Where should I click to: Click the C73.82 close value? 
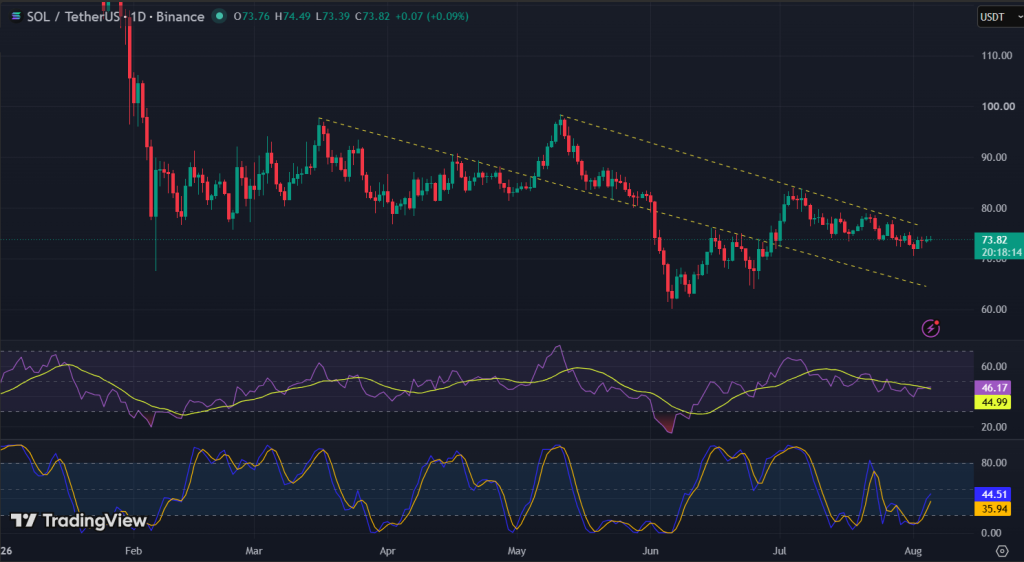click(373, 16)
